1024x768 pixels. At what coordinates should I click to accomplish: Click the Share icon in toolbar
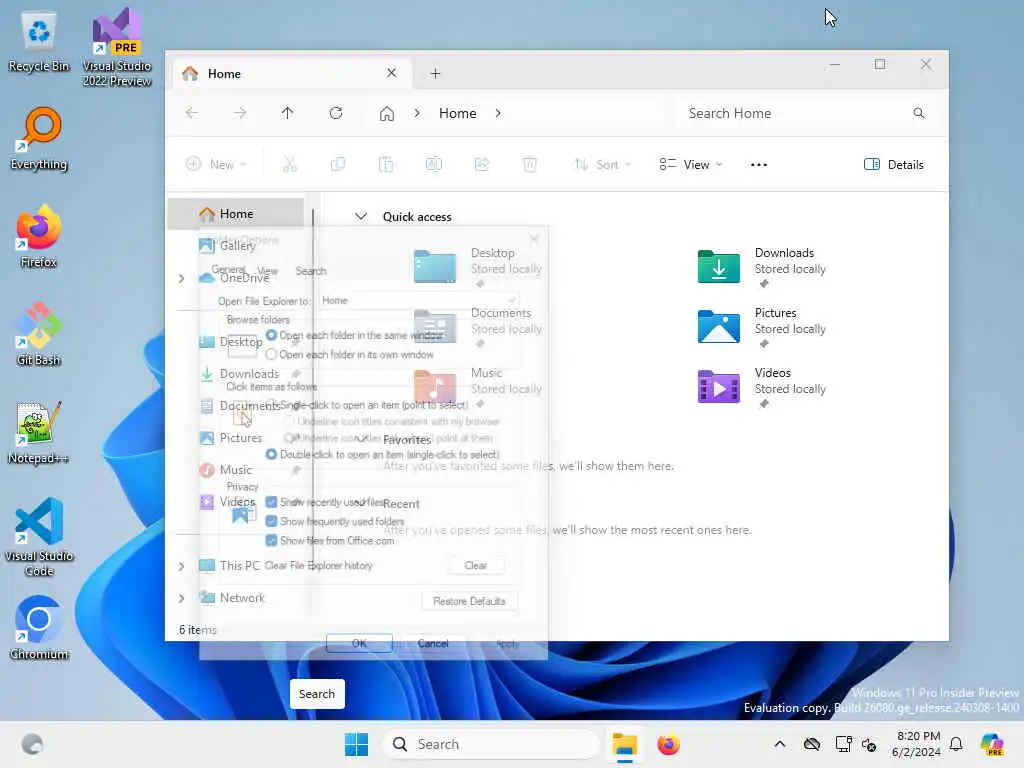coord(482,165)
